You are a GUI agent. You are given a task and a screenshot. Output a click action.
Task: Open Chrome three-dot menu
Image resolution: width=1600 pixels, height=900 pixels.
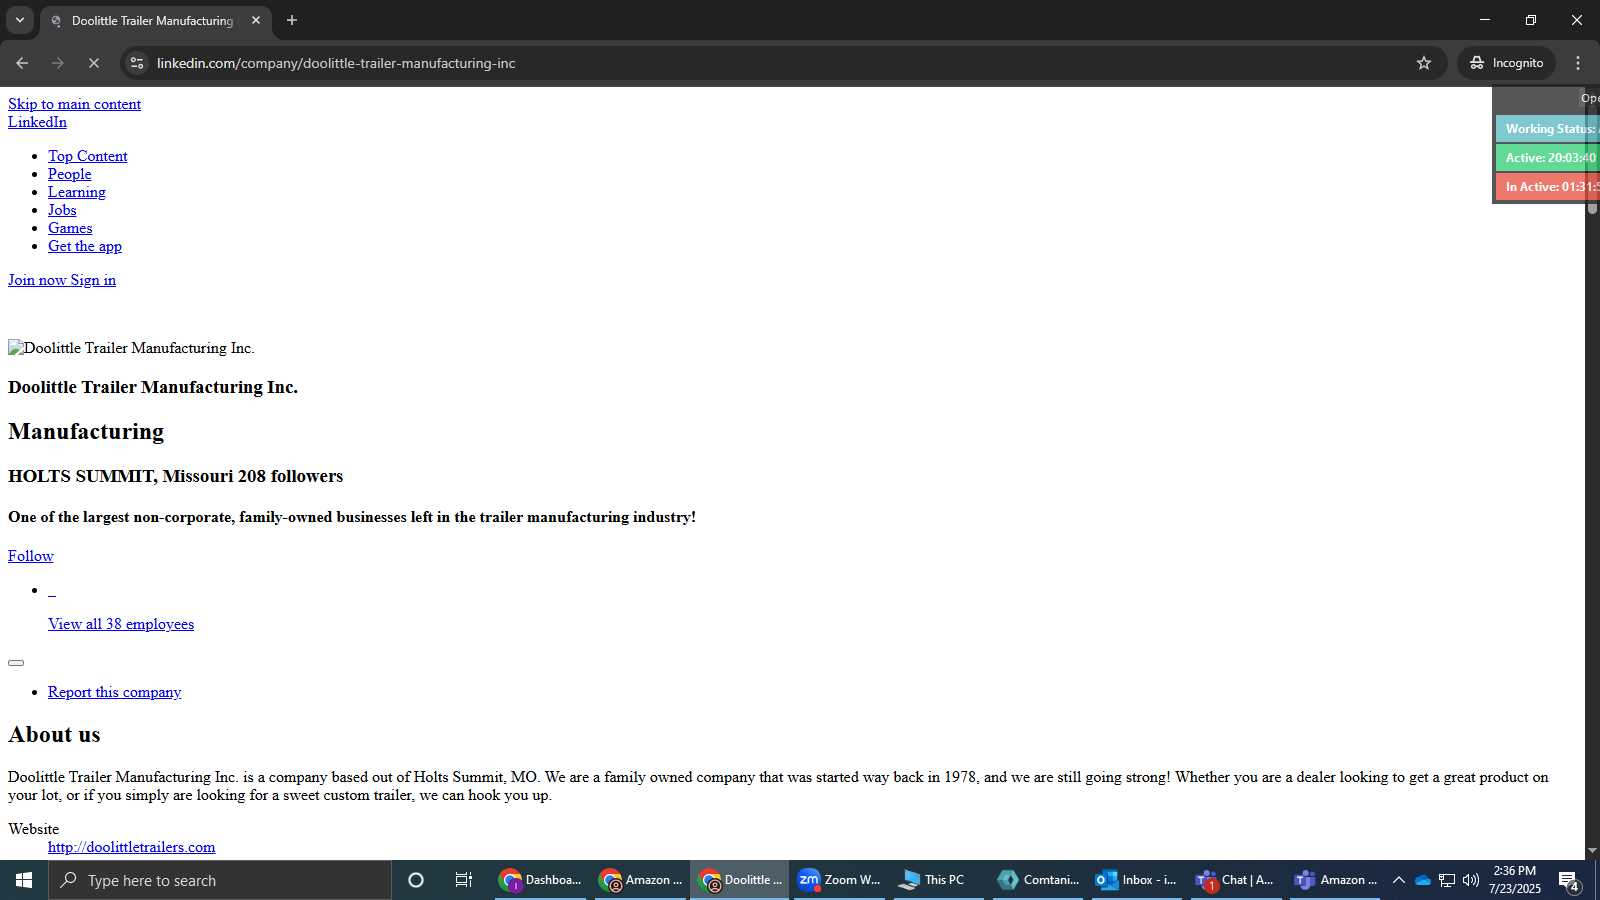click(x=1578, y=63)
